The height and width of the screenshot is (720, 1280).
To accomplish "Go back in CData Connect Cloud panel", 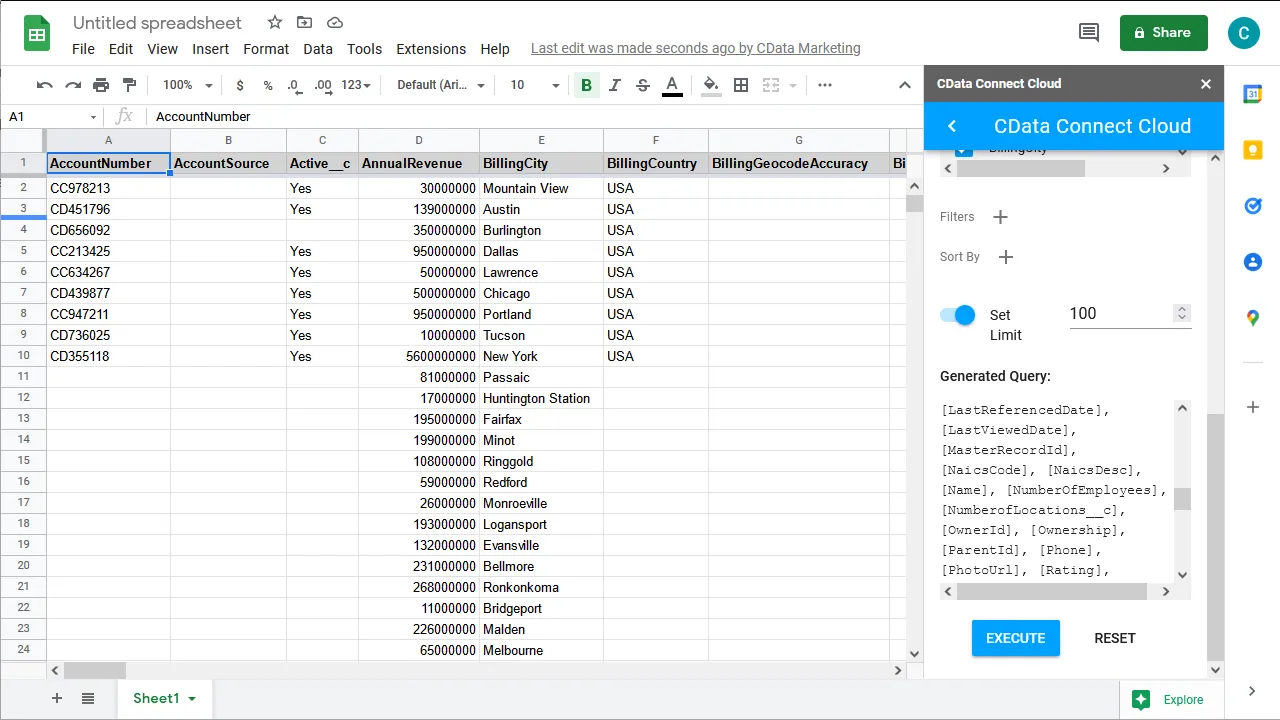I will coord(952,126).
